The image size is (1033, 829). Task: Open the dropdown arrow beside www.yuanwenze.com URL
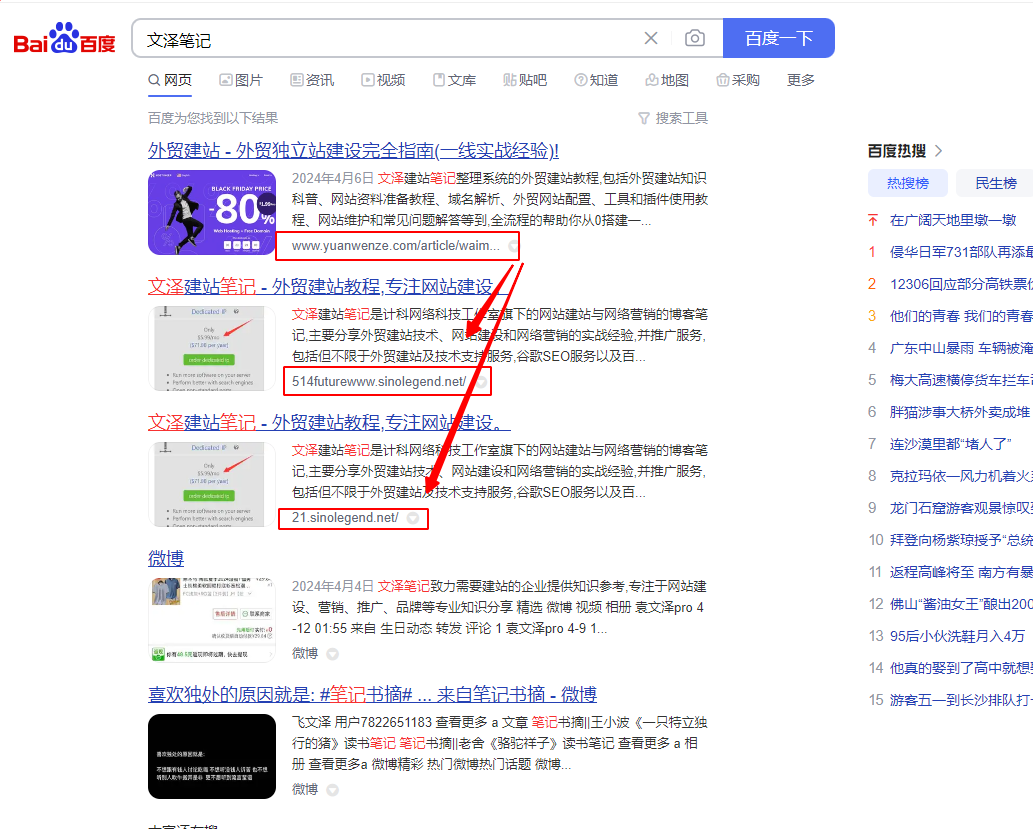tap(513, 246)
